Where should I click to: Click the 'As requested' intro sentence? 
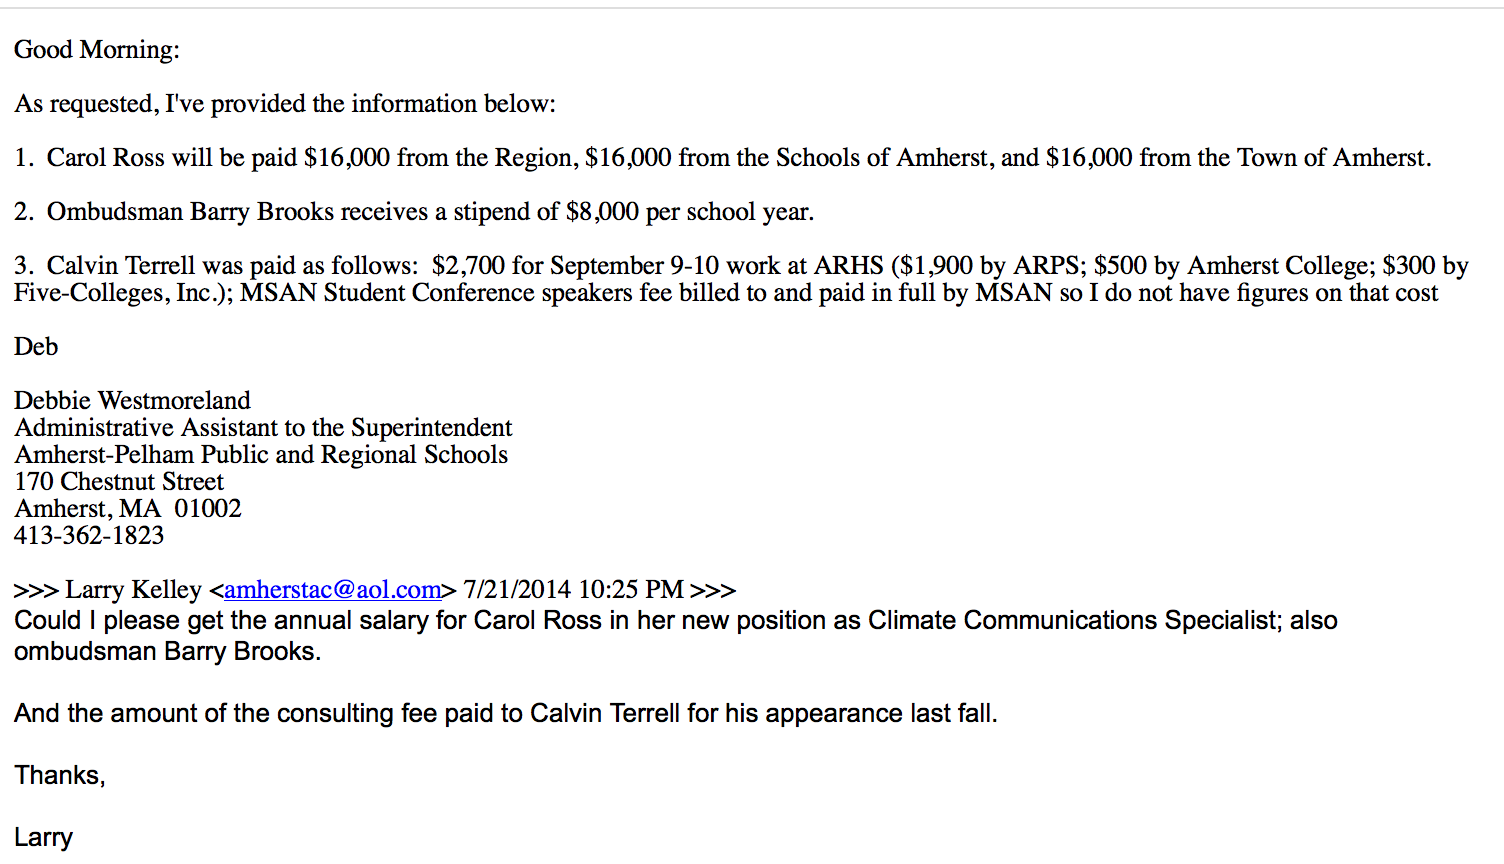[285, 104]
